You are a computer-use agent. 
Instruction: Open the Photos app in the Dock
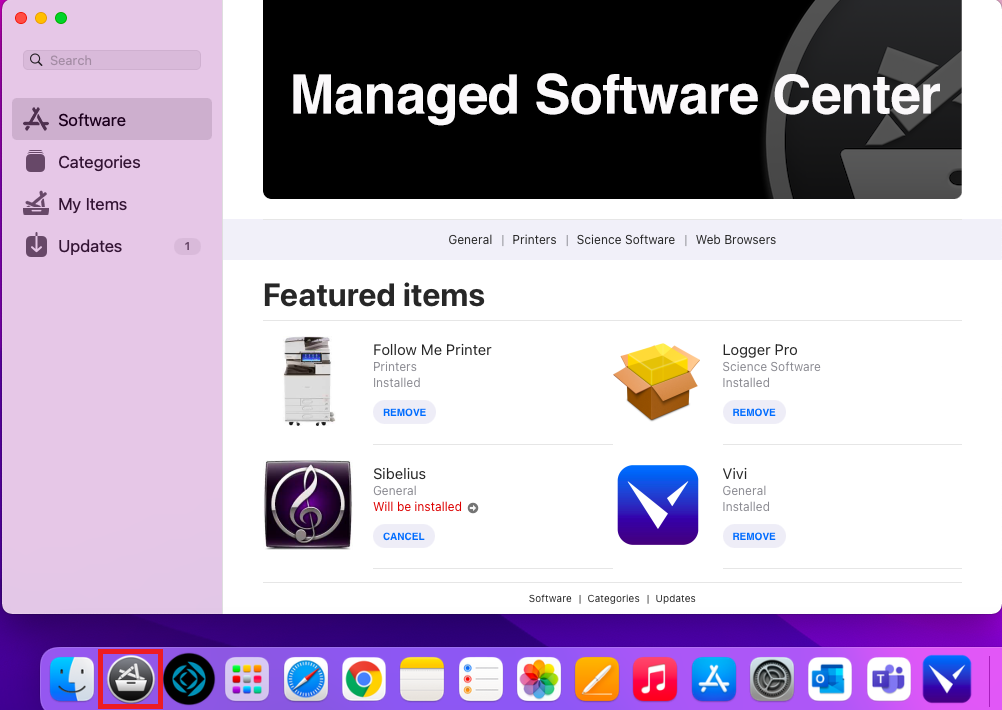coord(539,678)
